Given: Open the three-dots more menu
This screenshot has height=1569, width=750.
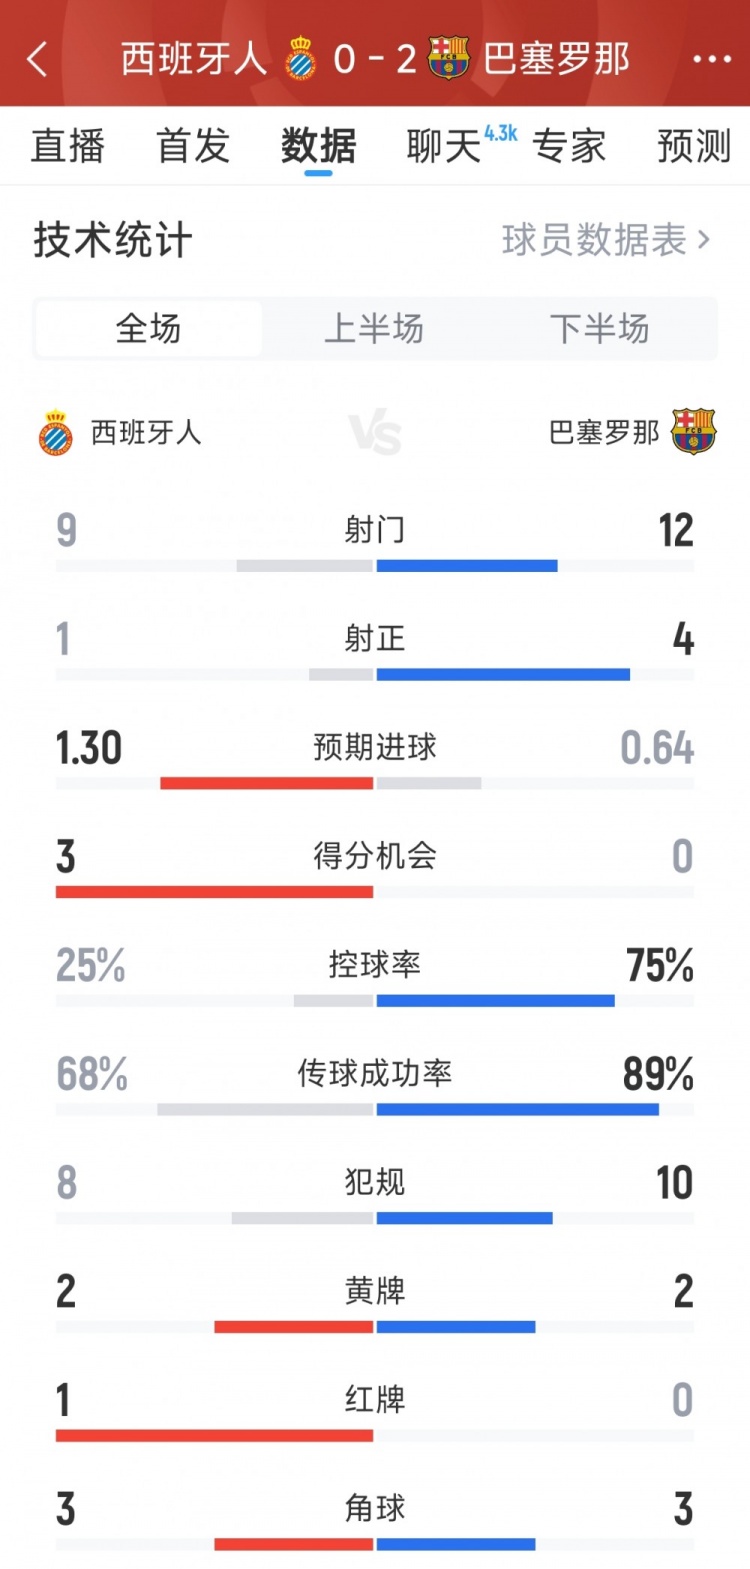Looking at the screenshot, I should pos(711,60).
